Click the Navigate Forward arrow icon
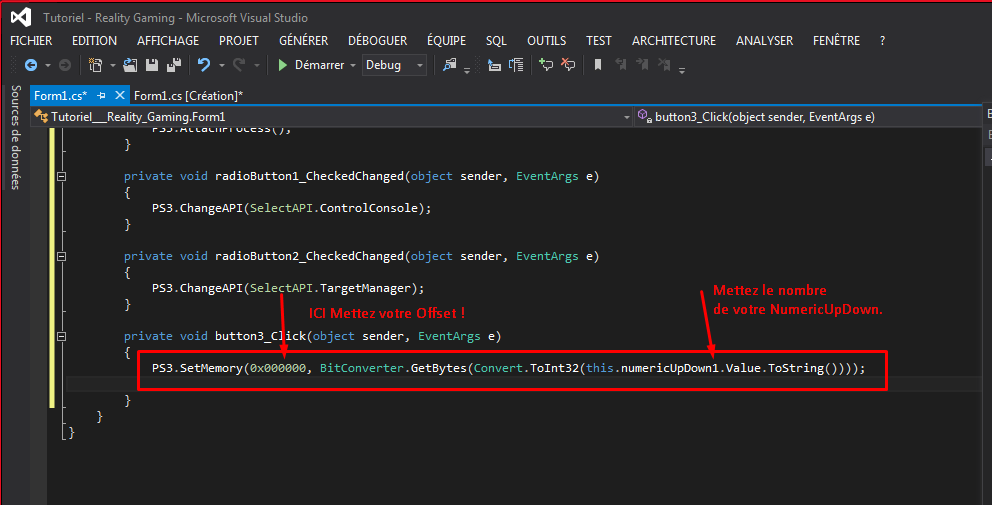 (x=65, y=65)
